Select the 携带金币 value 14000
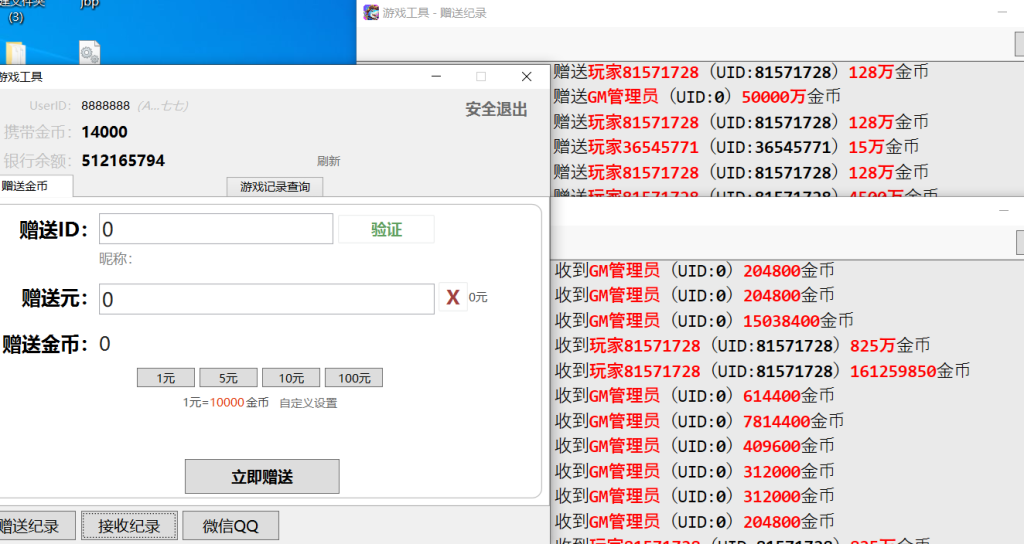Viewport: 1024px width, 544px height. point(104,132)
